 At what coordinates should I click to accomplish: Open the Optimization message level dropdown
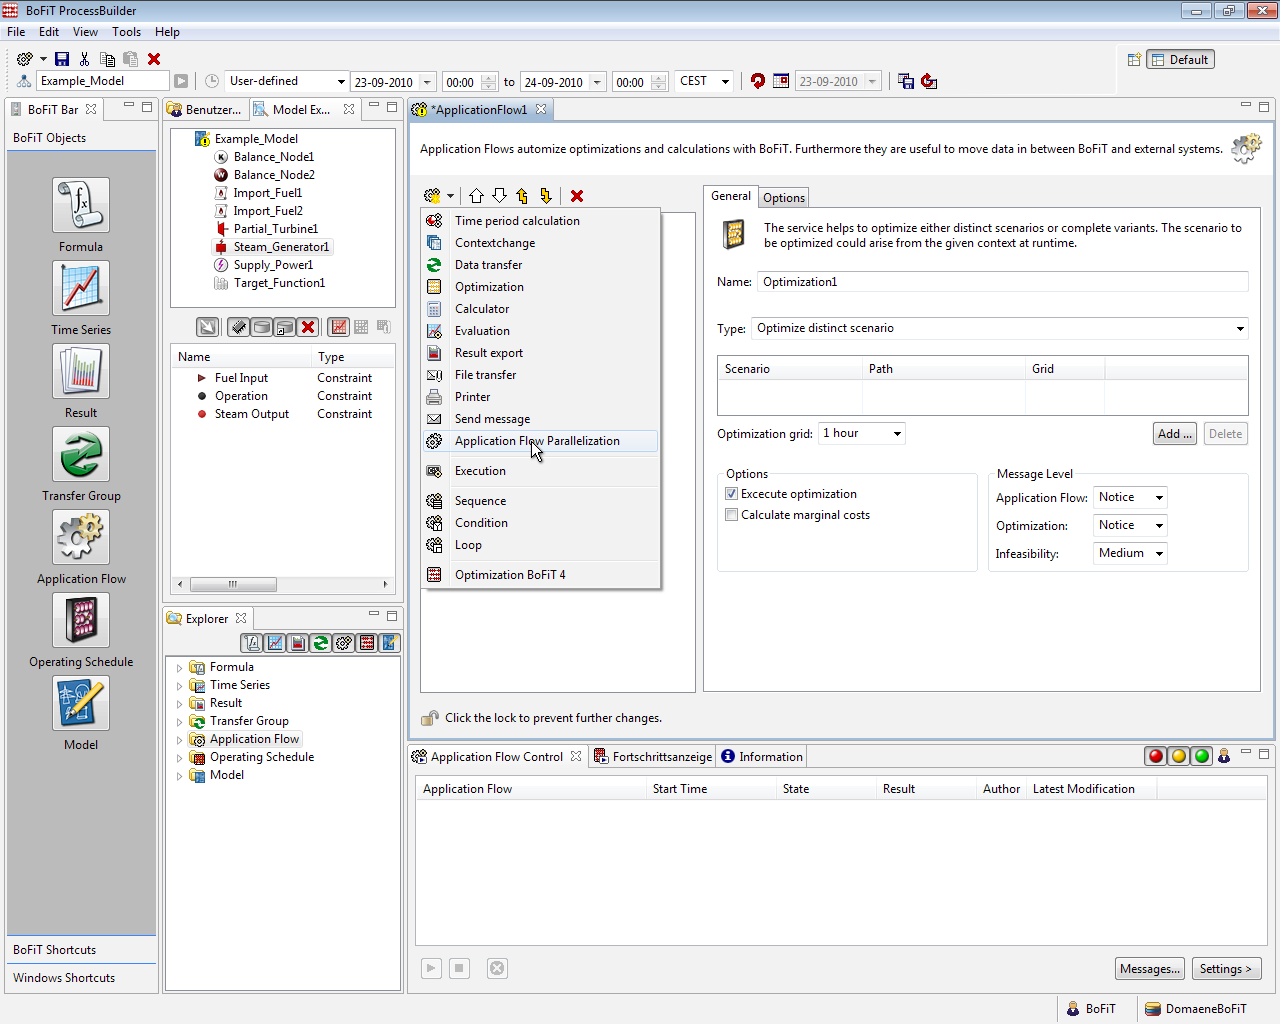[1130, 525]
